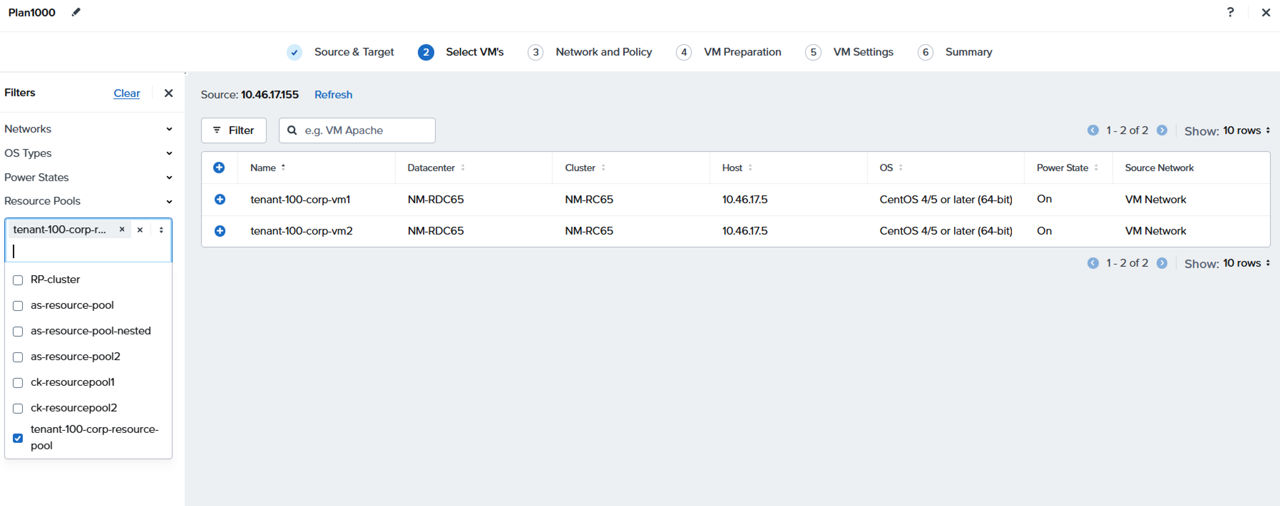Click the Filter button
The height and width of the screenshot is (506, 1280).
tap(233, 130)
